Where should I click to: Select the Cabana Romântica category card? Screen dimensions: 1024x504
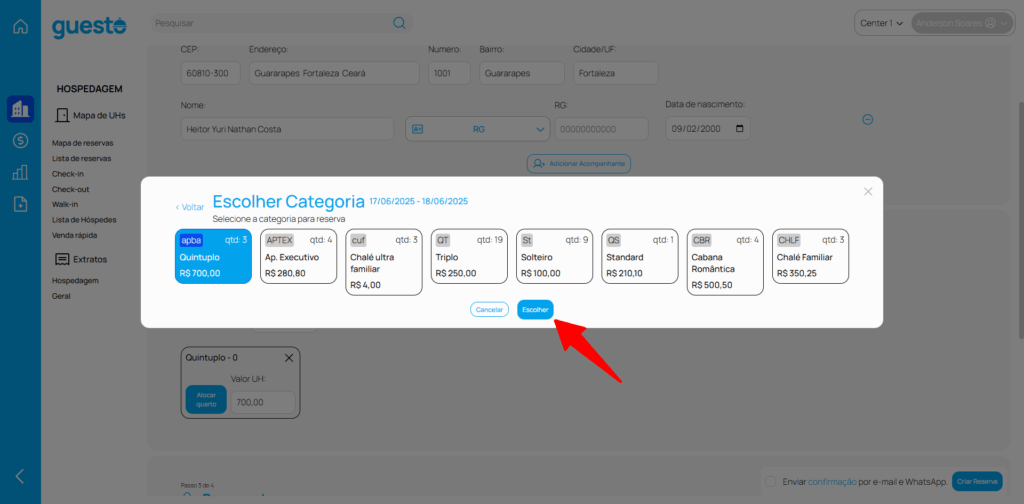point(725,262)
